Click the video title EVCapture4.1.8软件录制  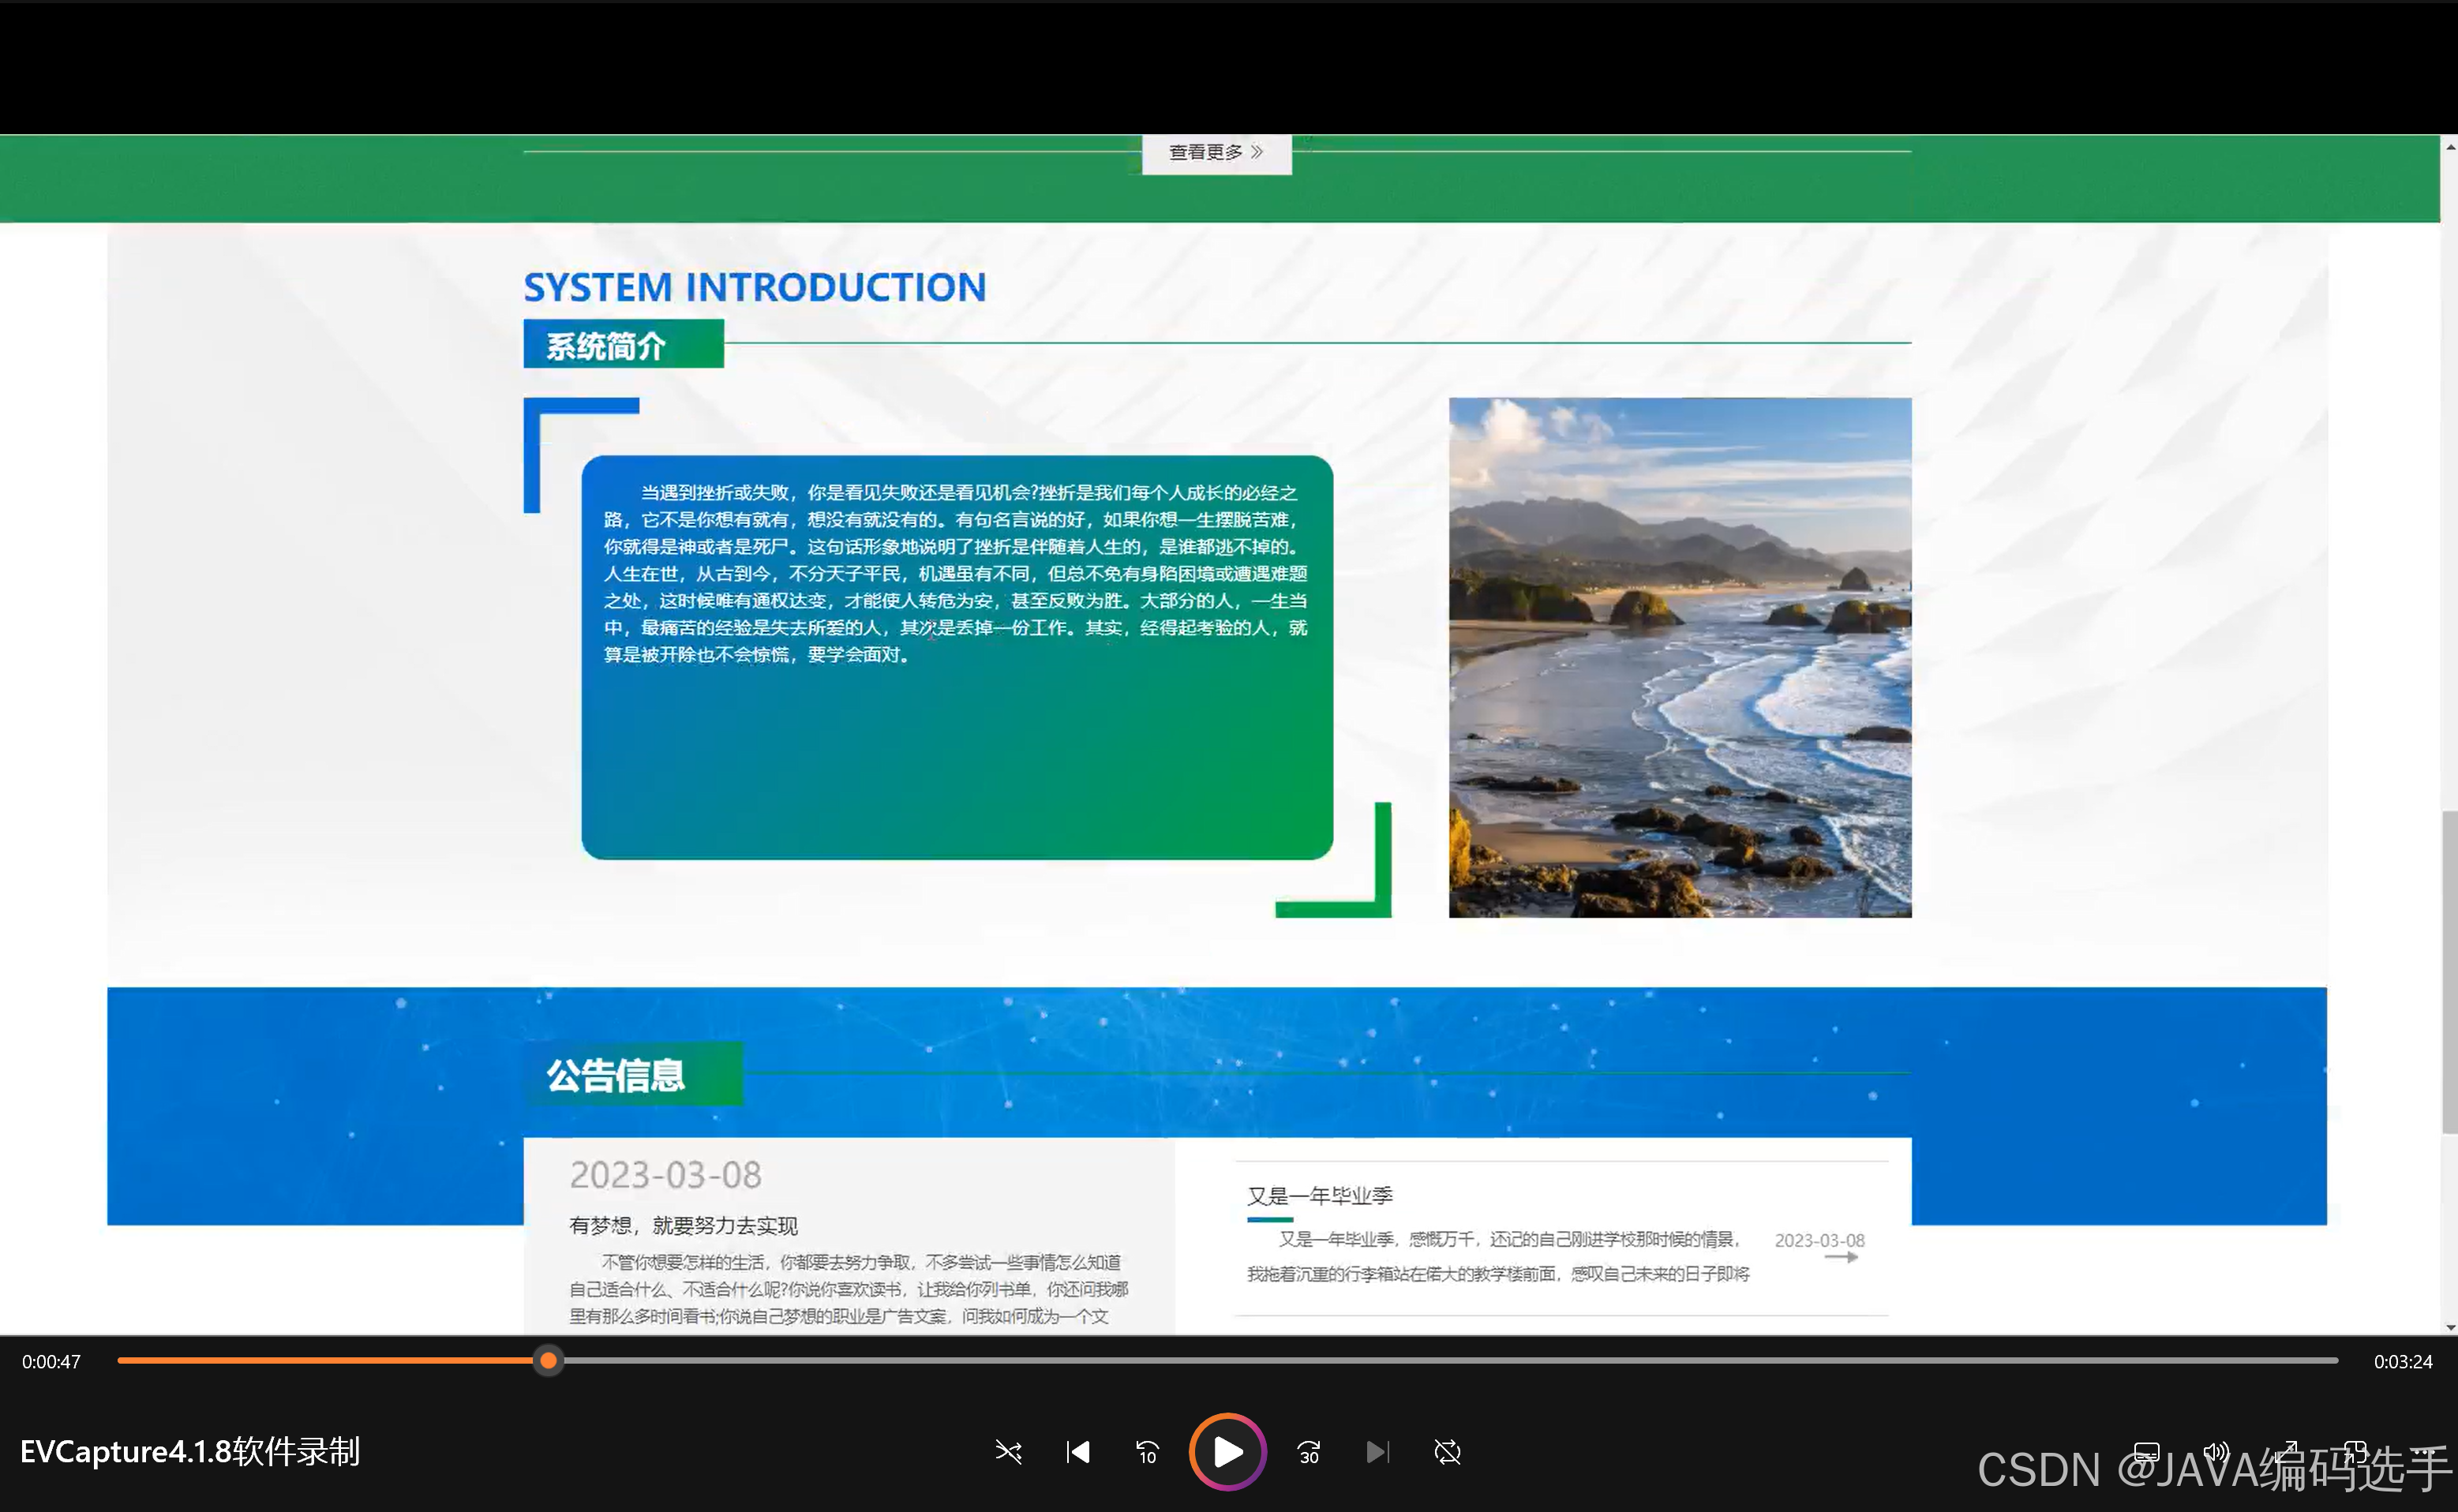pyautogui.click(x=190, y=1451)
